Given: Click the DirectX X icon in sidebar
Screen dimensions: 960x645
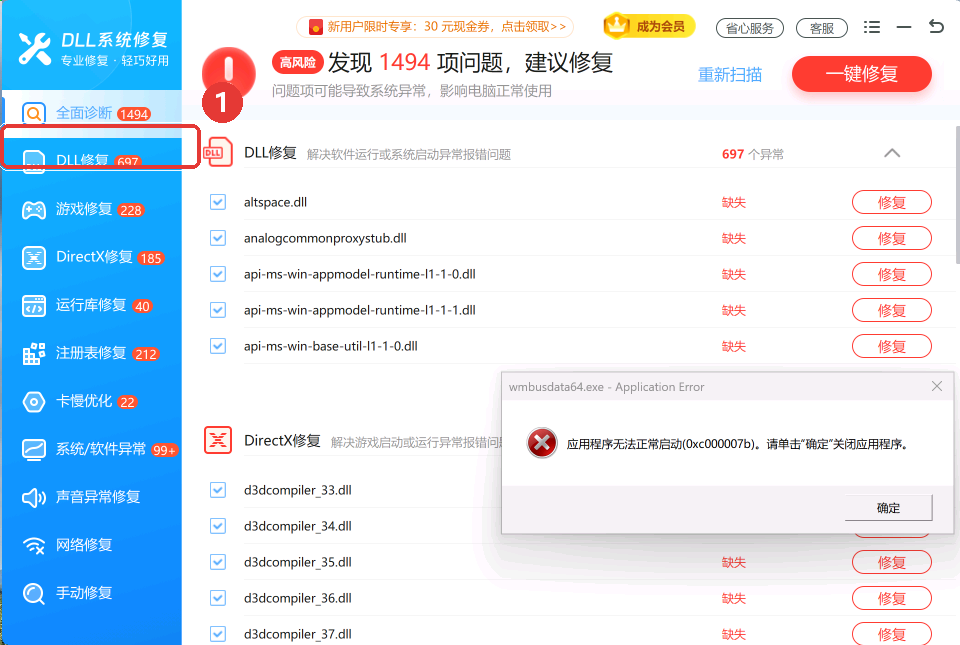Looking at the screenshot, I should click(x=34, y=258).
